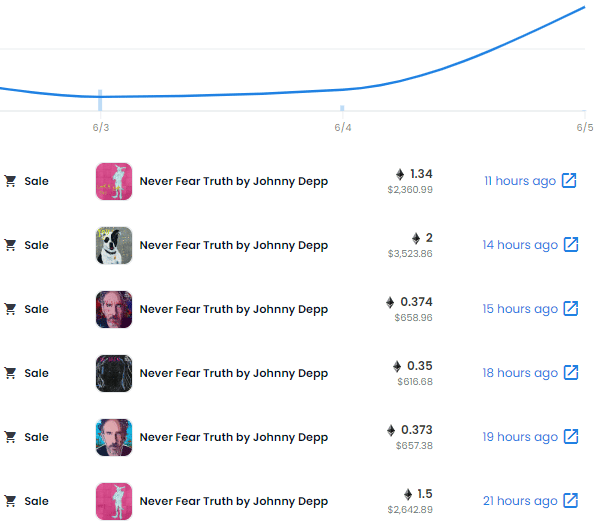Click Sale label in the 14 hours ago row
Image resolution: width=598 pixels, height=523 pixels.
click(x=37, y=245)
